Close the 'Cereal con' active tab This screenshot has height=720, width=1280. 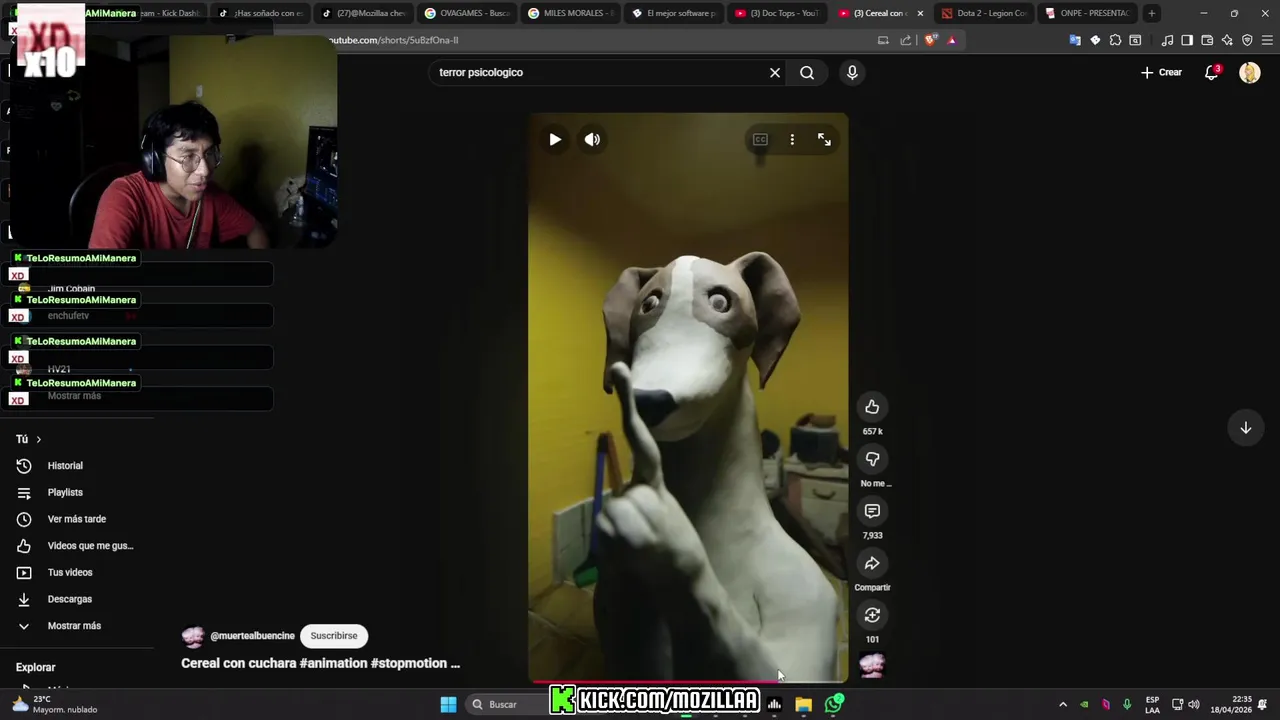[920, 13]
